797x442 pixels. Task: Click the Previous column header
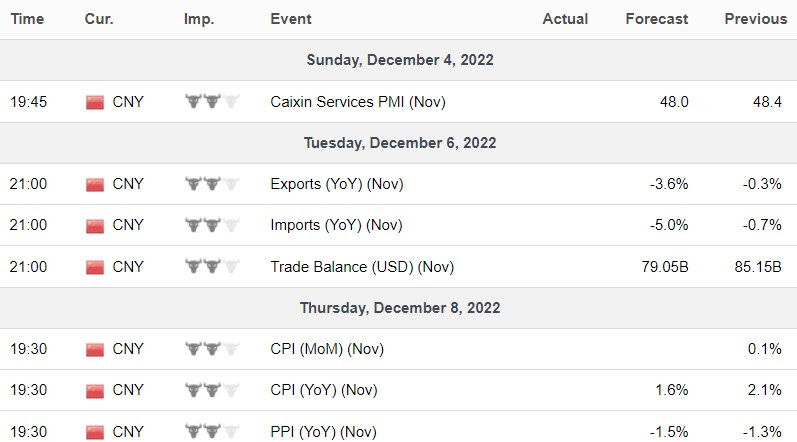pos(756,18)
